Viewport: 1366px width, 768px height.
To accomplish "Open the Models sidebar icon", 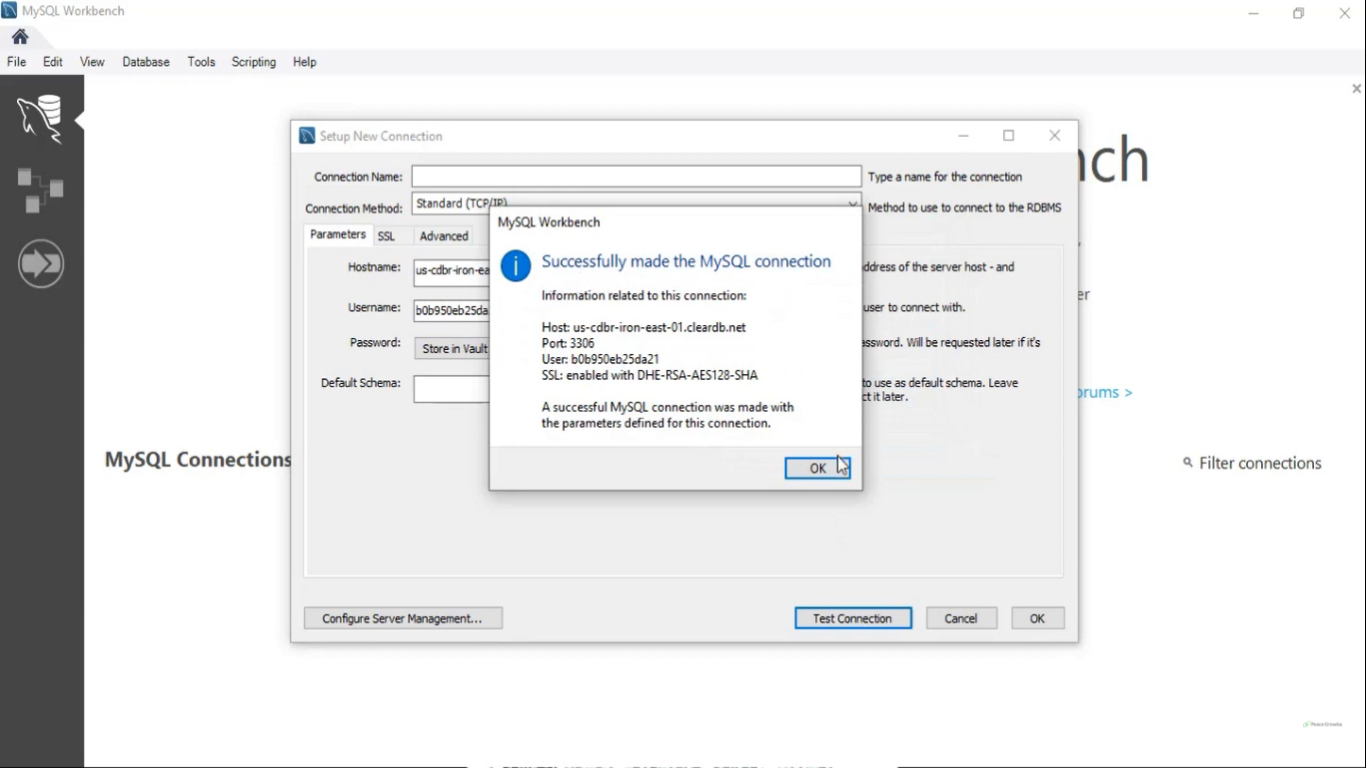I will [40, 190].
